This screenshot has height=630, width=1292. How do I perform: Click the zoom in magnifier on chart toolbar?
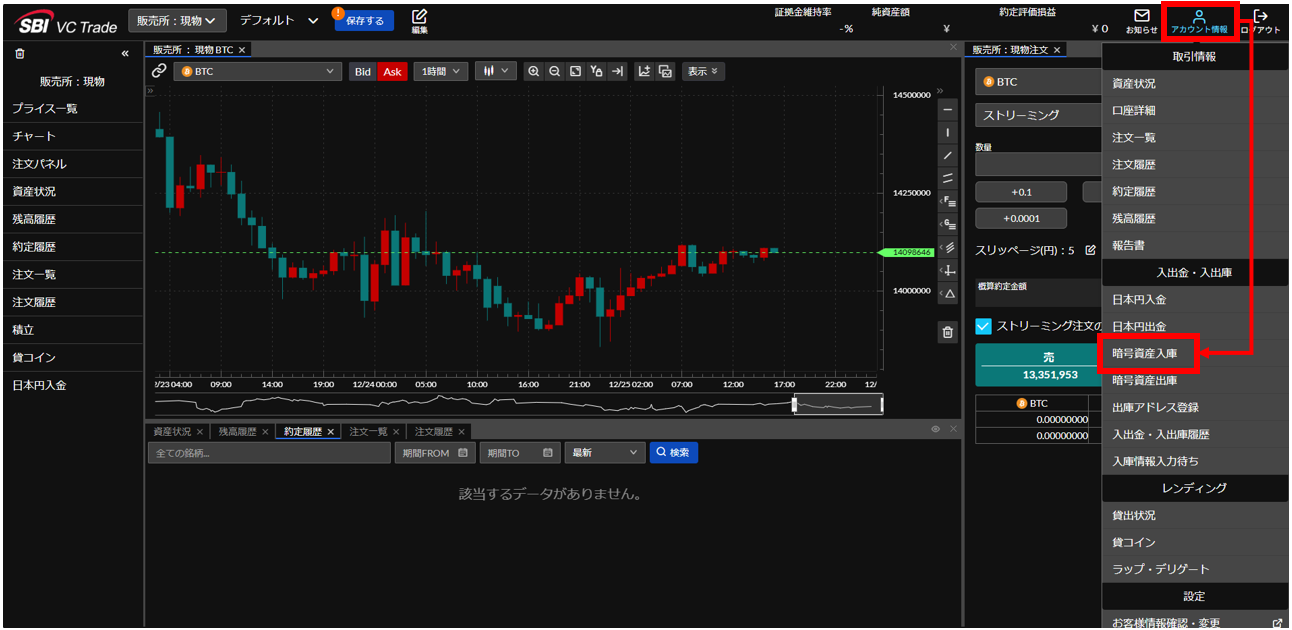coord(534,71)
